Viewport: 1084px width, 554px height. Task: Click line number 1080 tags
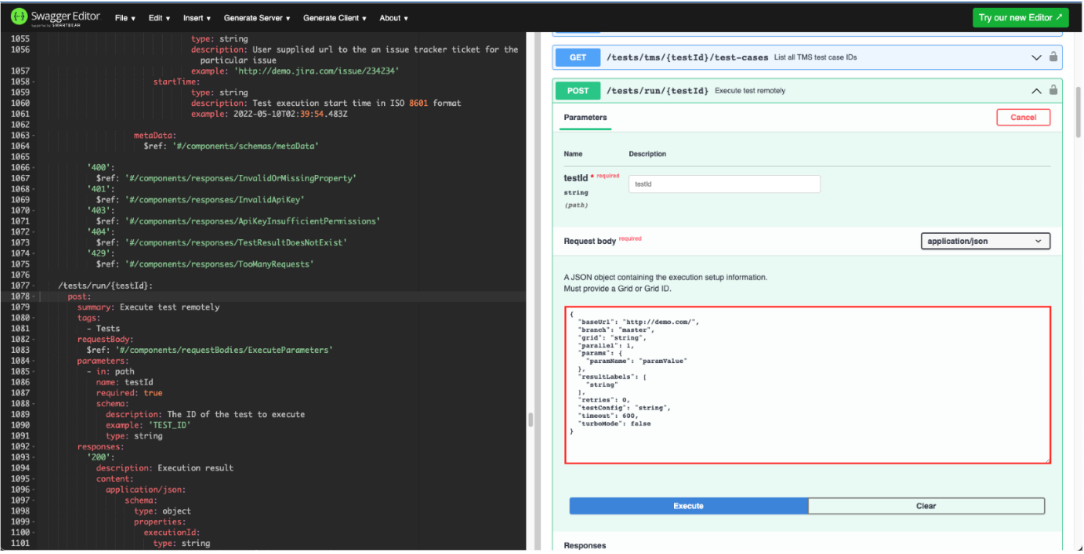[x=20, y=318]
